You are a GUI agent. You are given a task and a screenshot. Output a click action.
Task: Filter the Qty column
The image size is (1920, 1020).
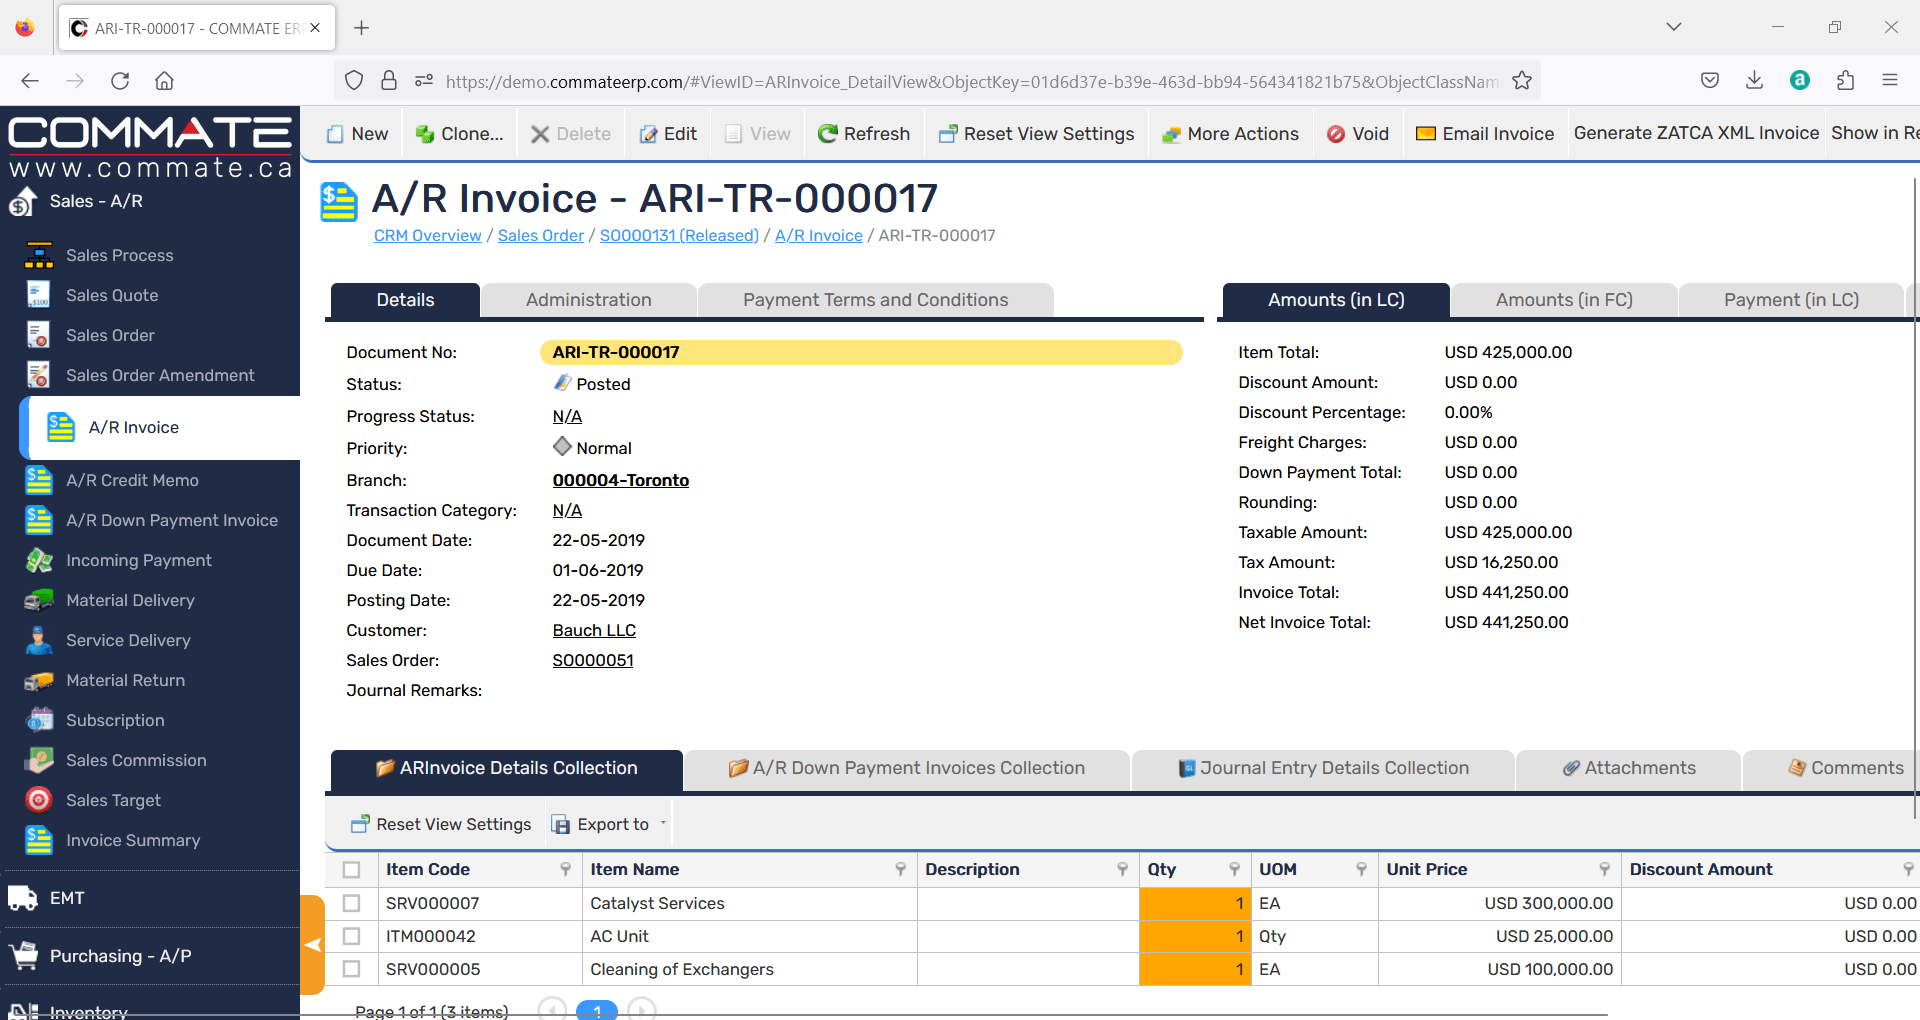(x=1234, y=870)
